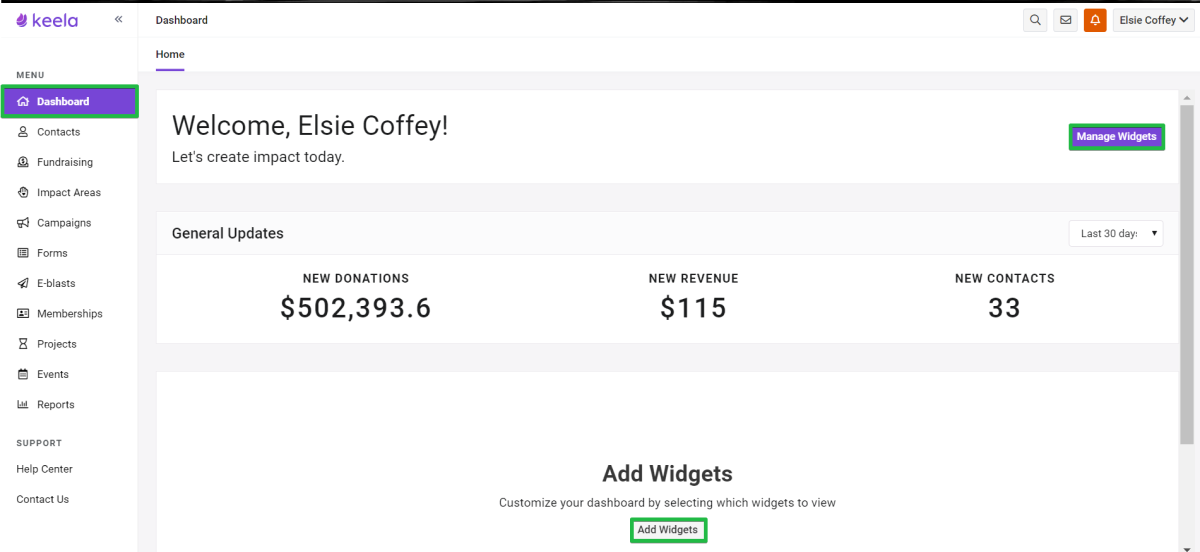Open the mail envelope icon
This screenshot has width=1200, height=552.
tap(1065, 20)
